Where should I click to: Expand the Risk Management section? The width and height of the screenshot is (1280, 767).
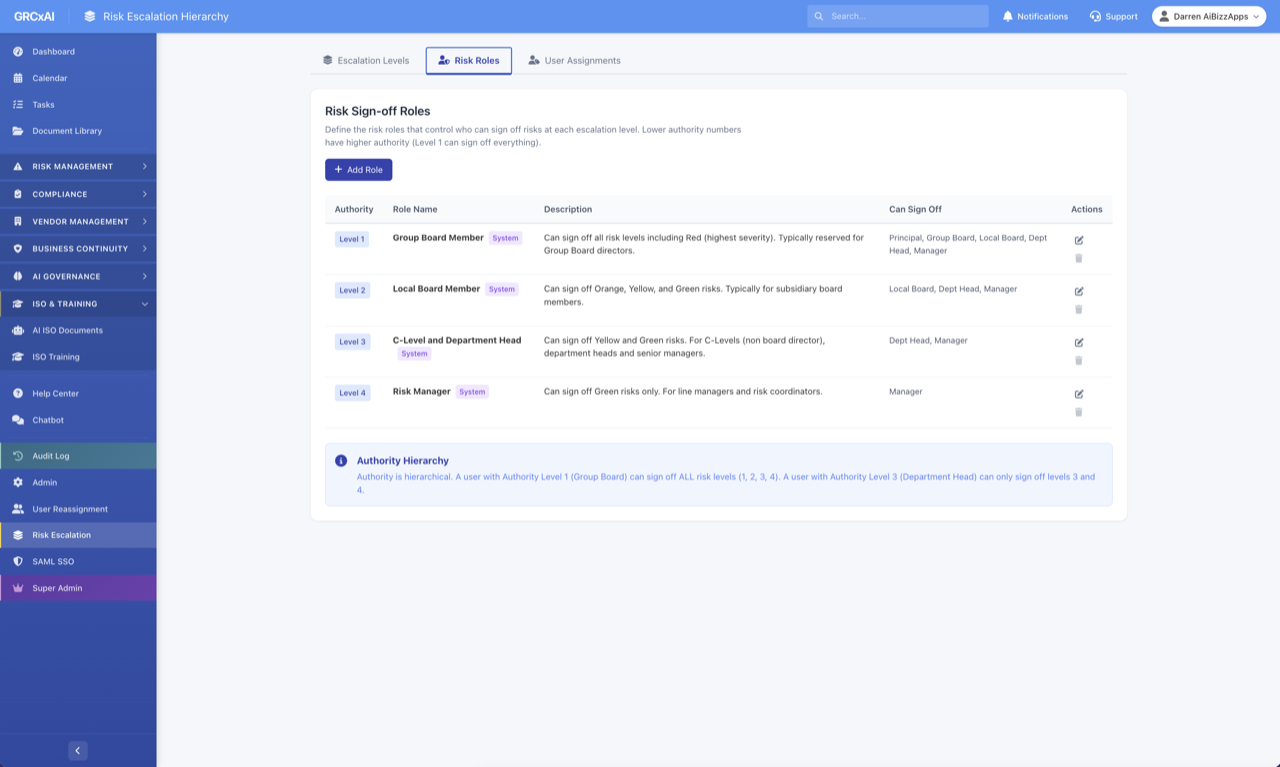pos(78,166)
